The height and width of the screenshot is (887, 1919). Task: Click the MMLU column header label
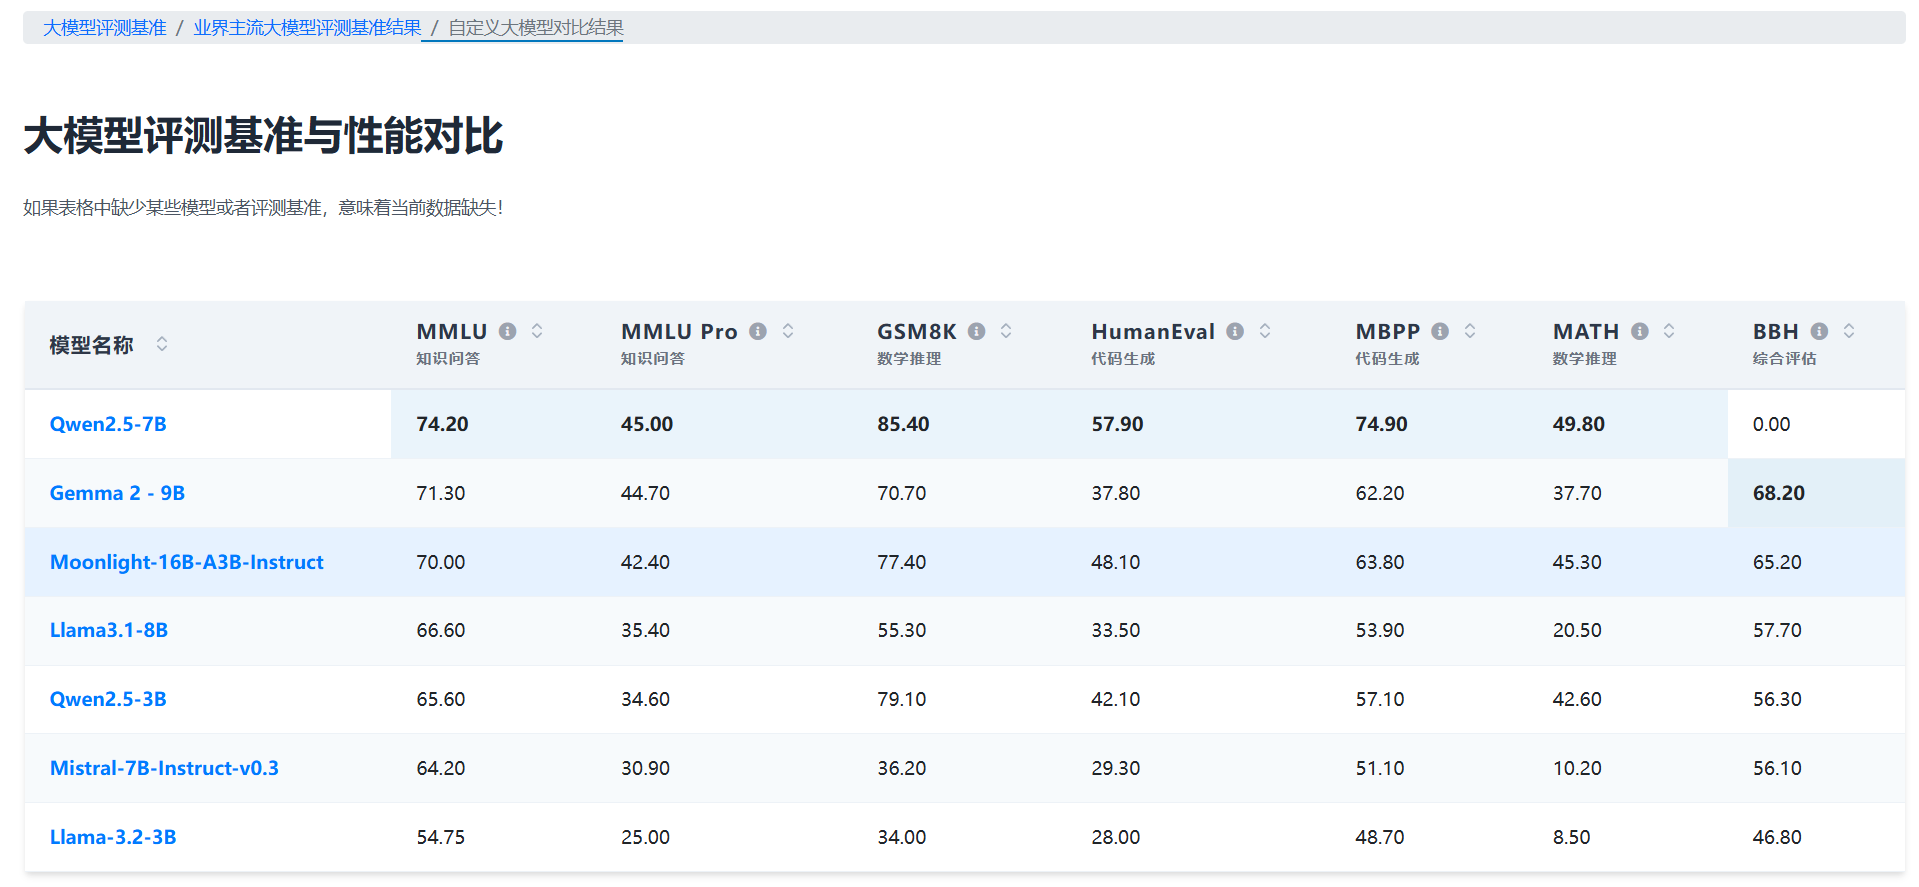click(x=452, y=332)
